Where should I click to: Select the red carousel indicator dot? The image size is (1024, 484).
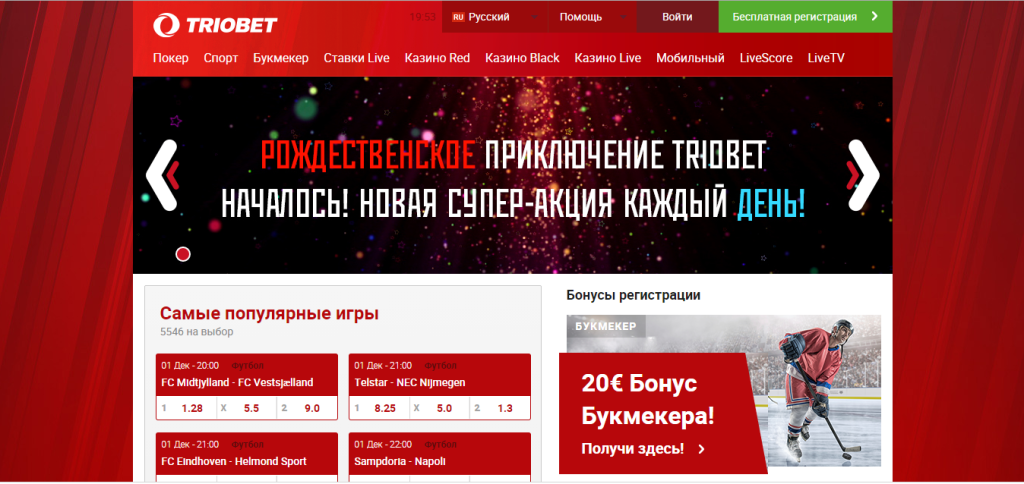pyautogui.click(x=183, y=254)
